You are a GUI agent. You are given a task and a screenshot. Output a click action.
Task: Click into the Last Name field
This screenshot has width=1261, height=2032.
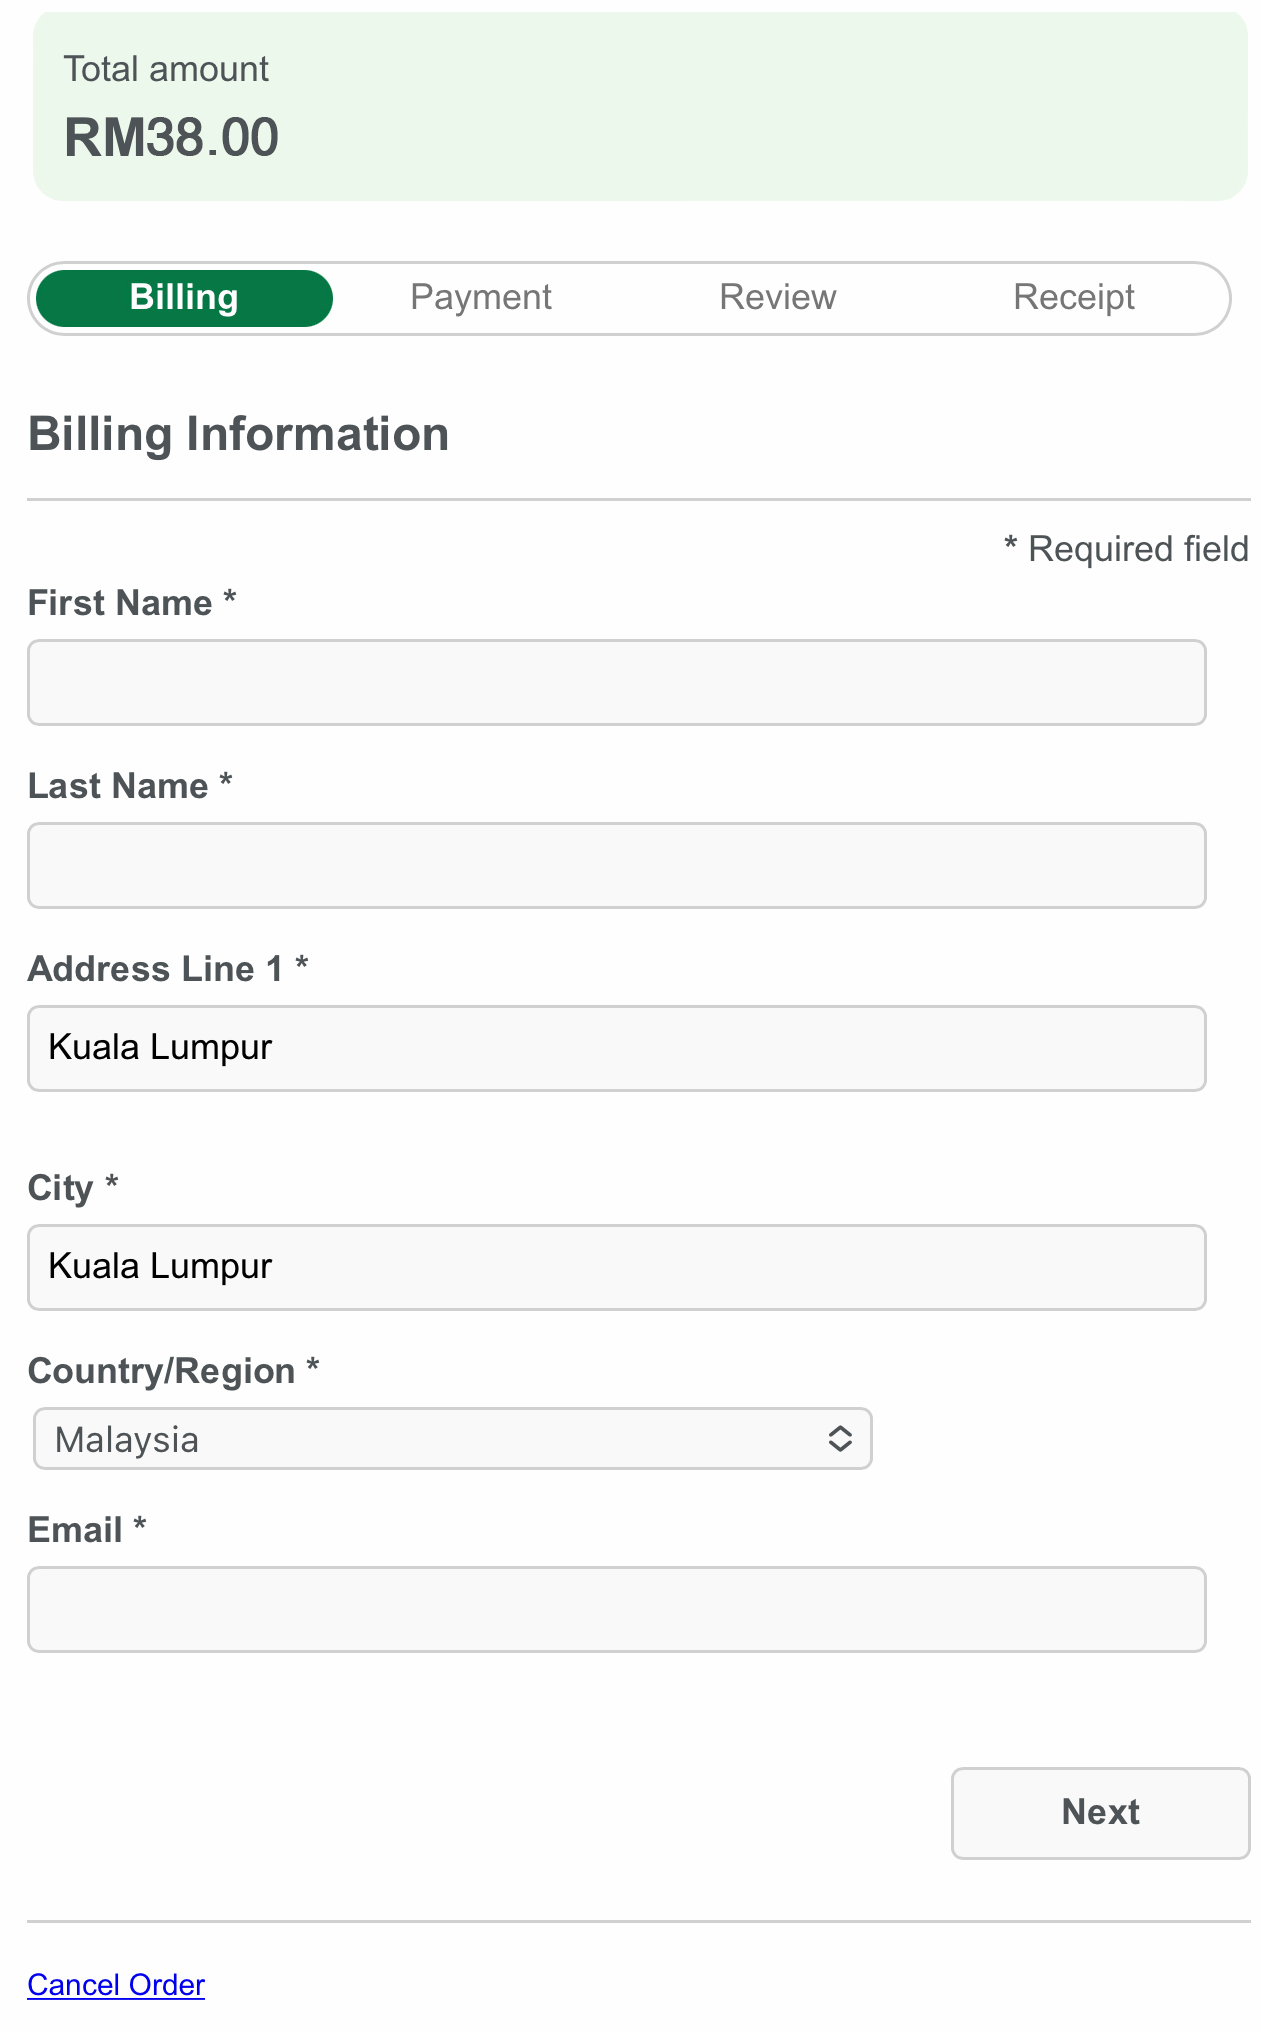(616, 866)
